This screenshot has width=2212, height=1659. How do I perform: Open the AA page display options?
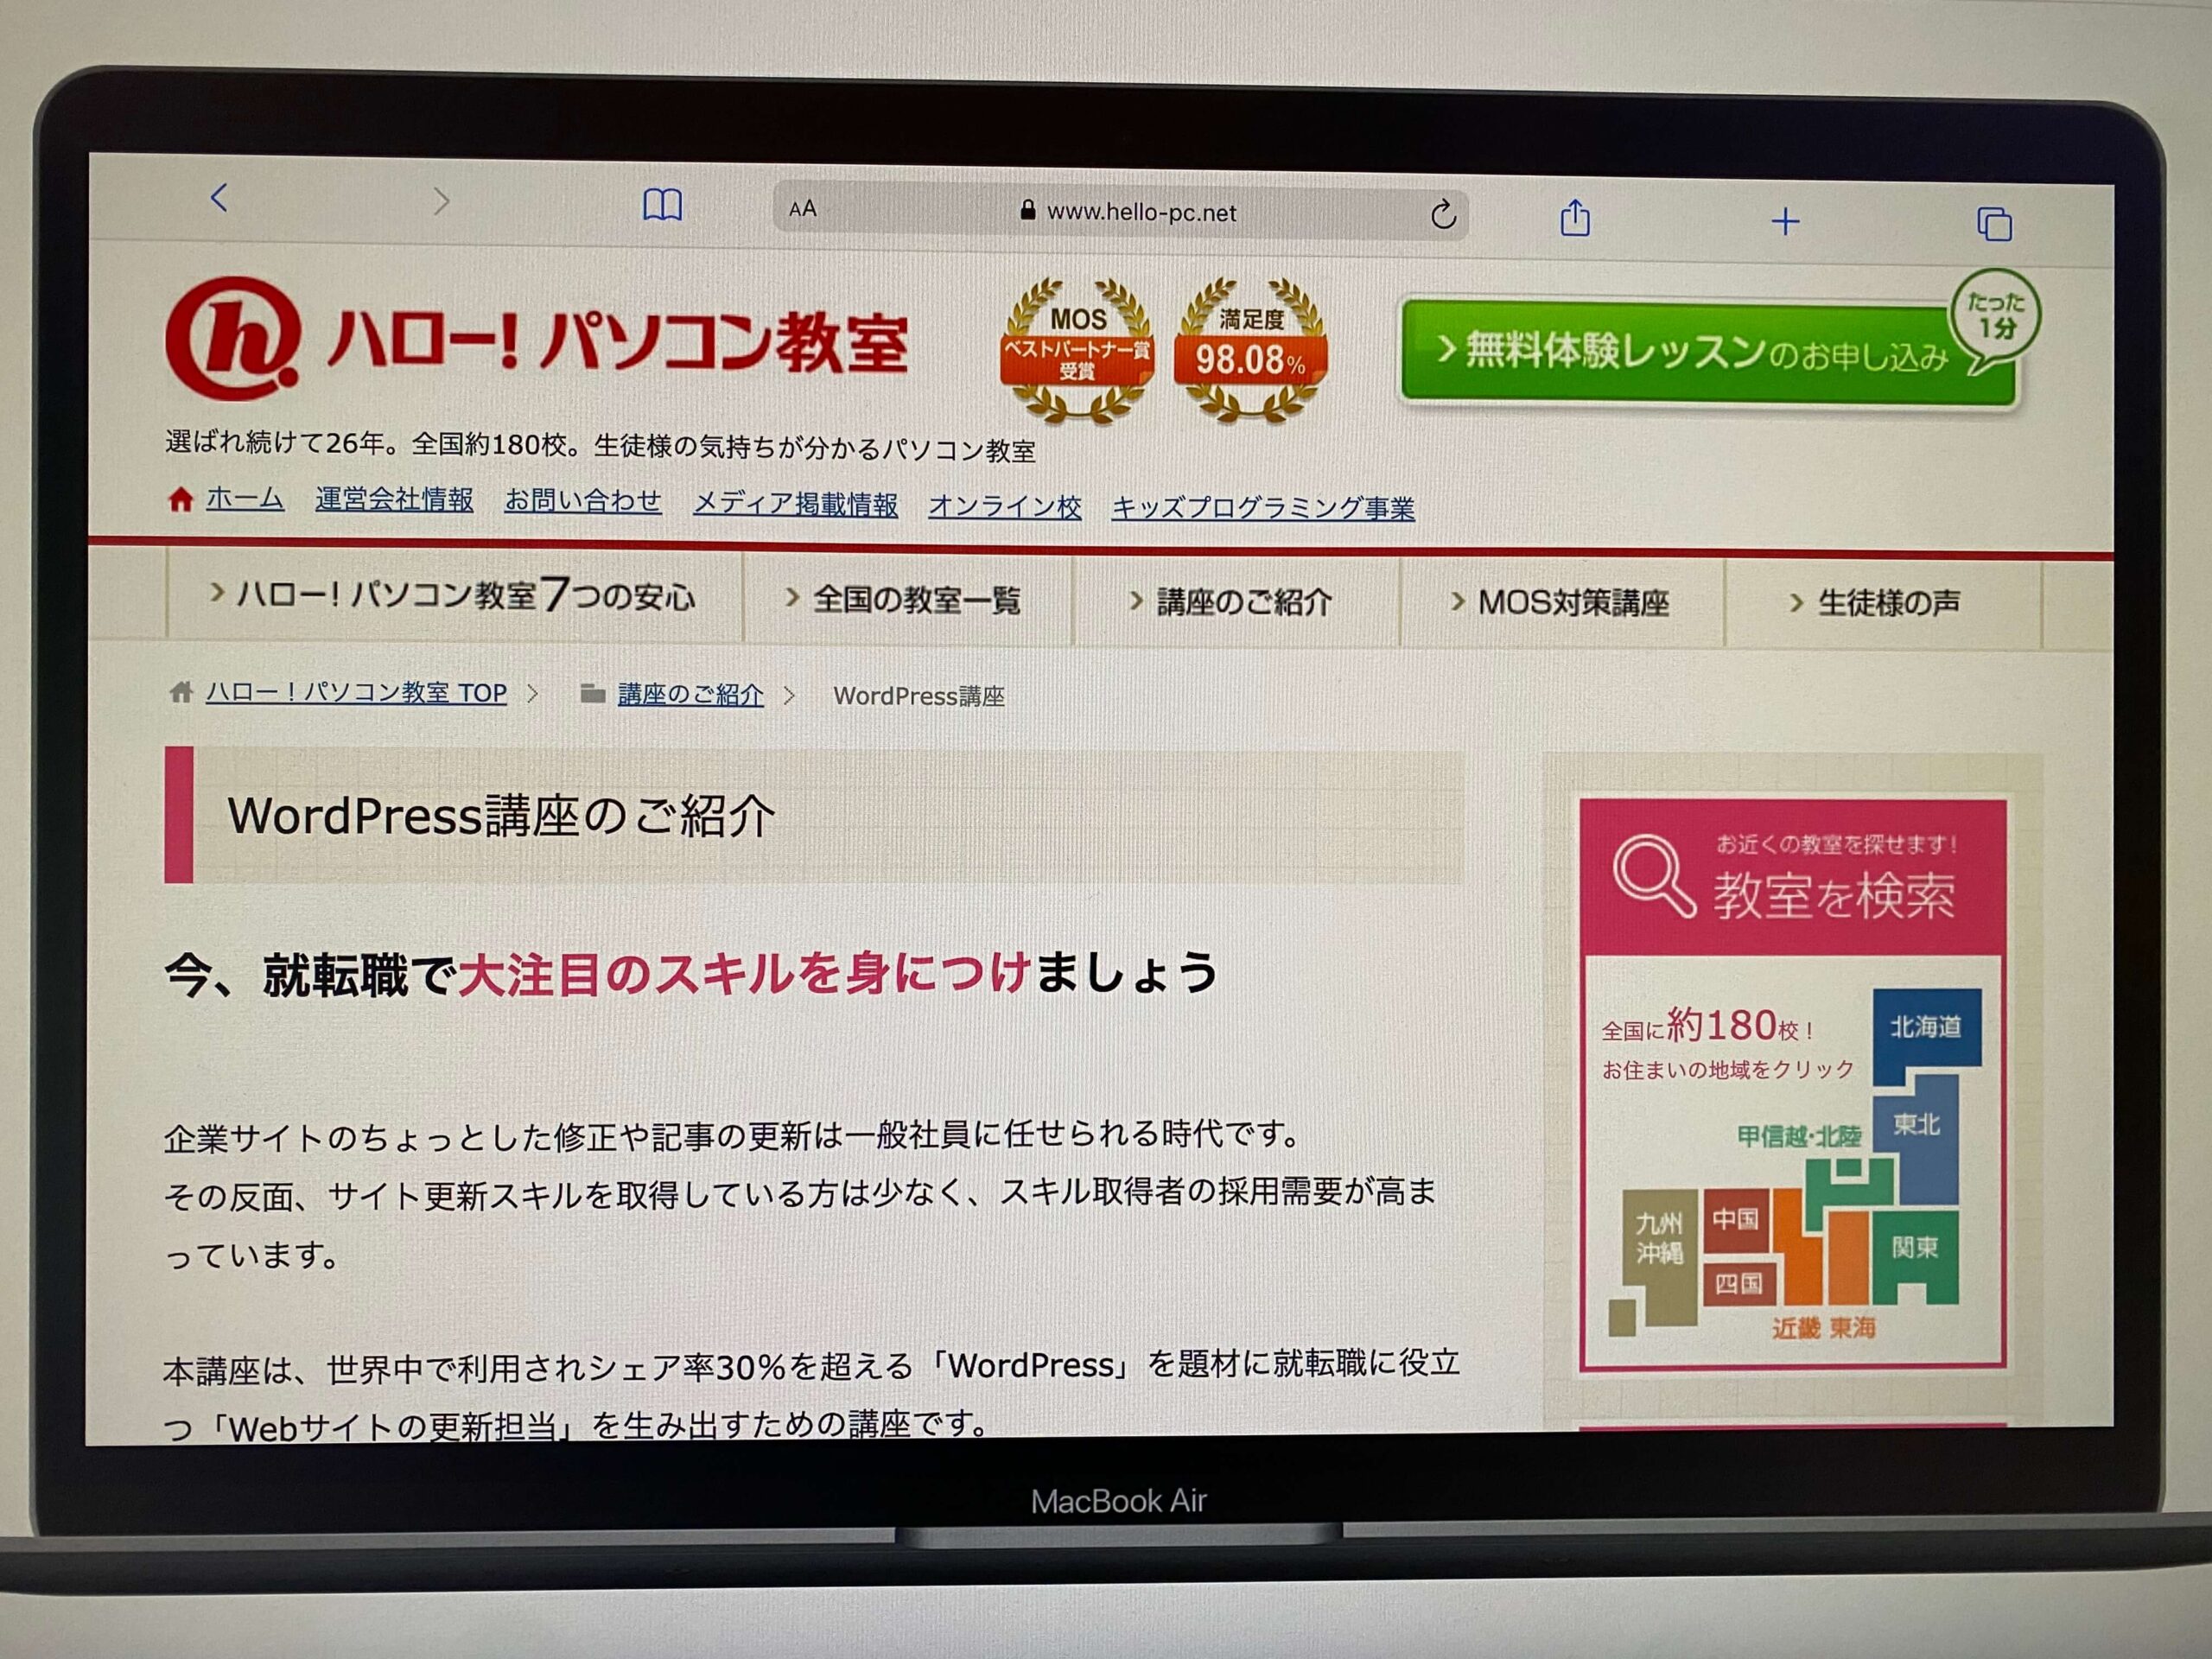click(800, 209)
